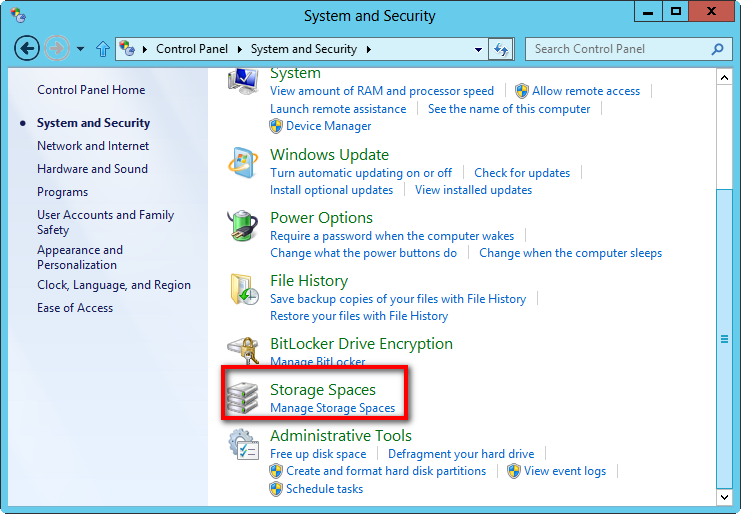Expand the arrow after Control Panel breadcrumb
This screenshot has height=514, width=741.
[240, 49]
